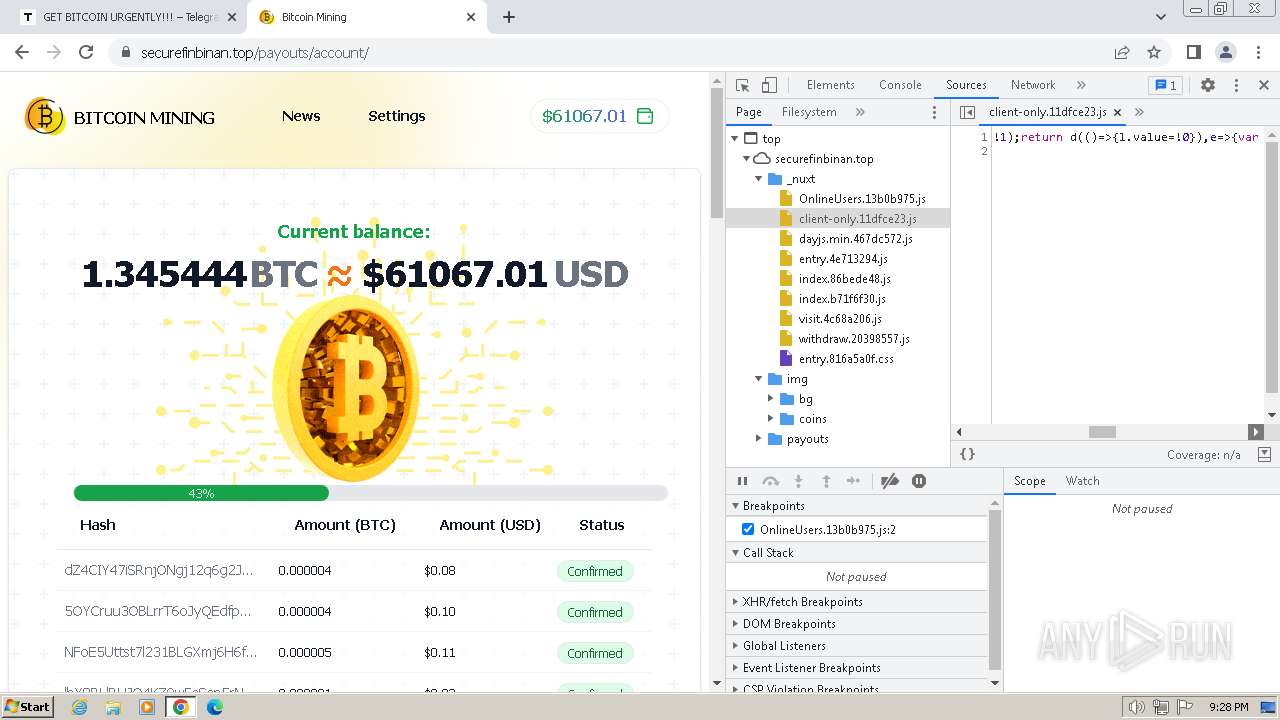Viewport: 1280px width, 720px height.
Task: Bookmark this page with the star icon
Action: click(1154, 52)
